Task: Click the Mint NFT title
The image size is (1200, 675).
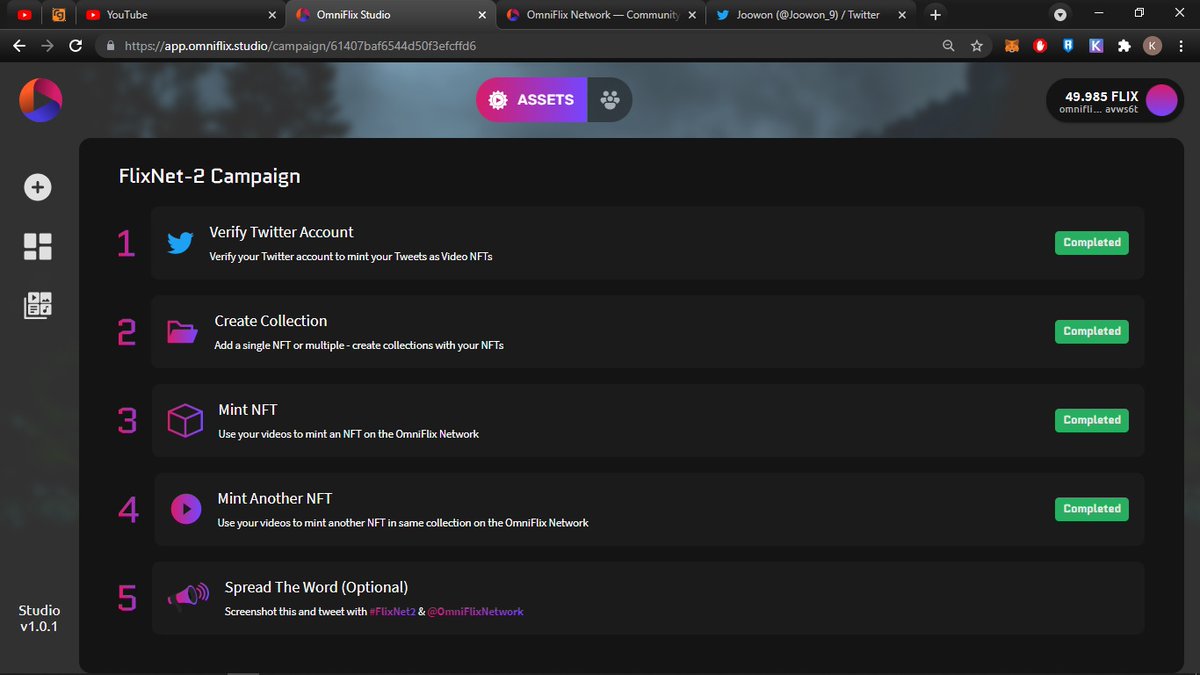Action: pos(248,410)
